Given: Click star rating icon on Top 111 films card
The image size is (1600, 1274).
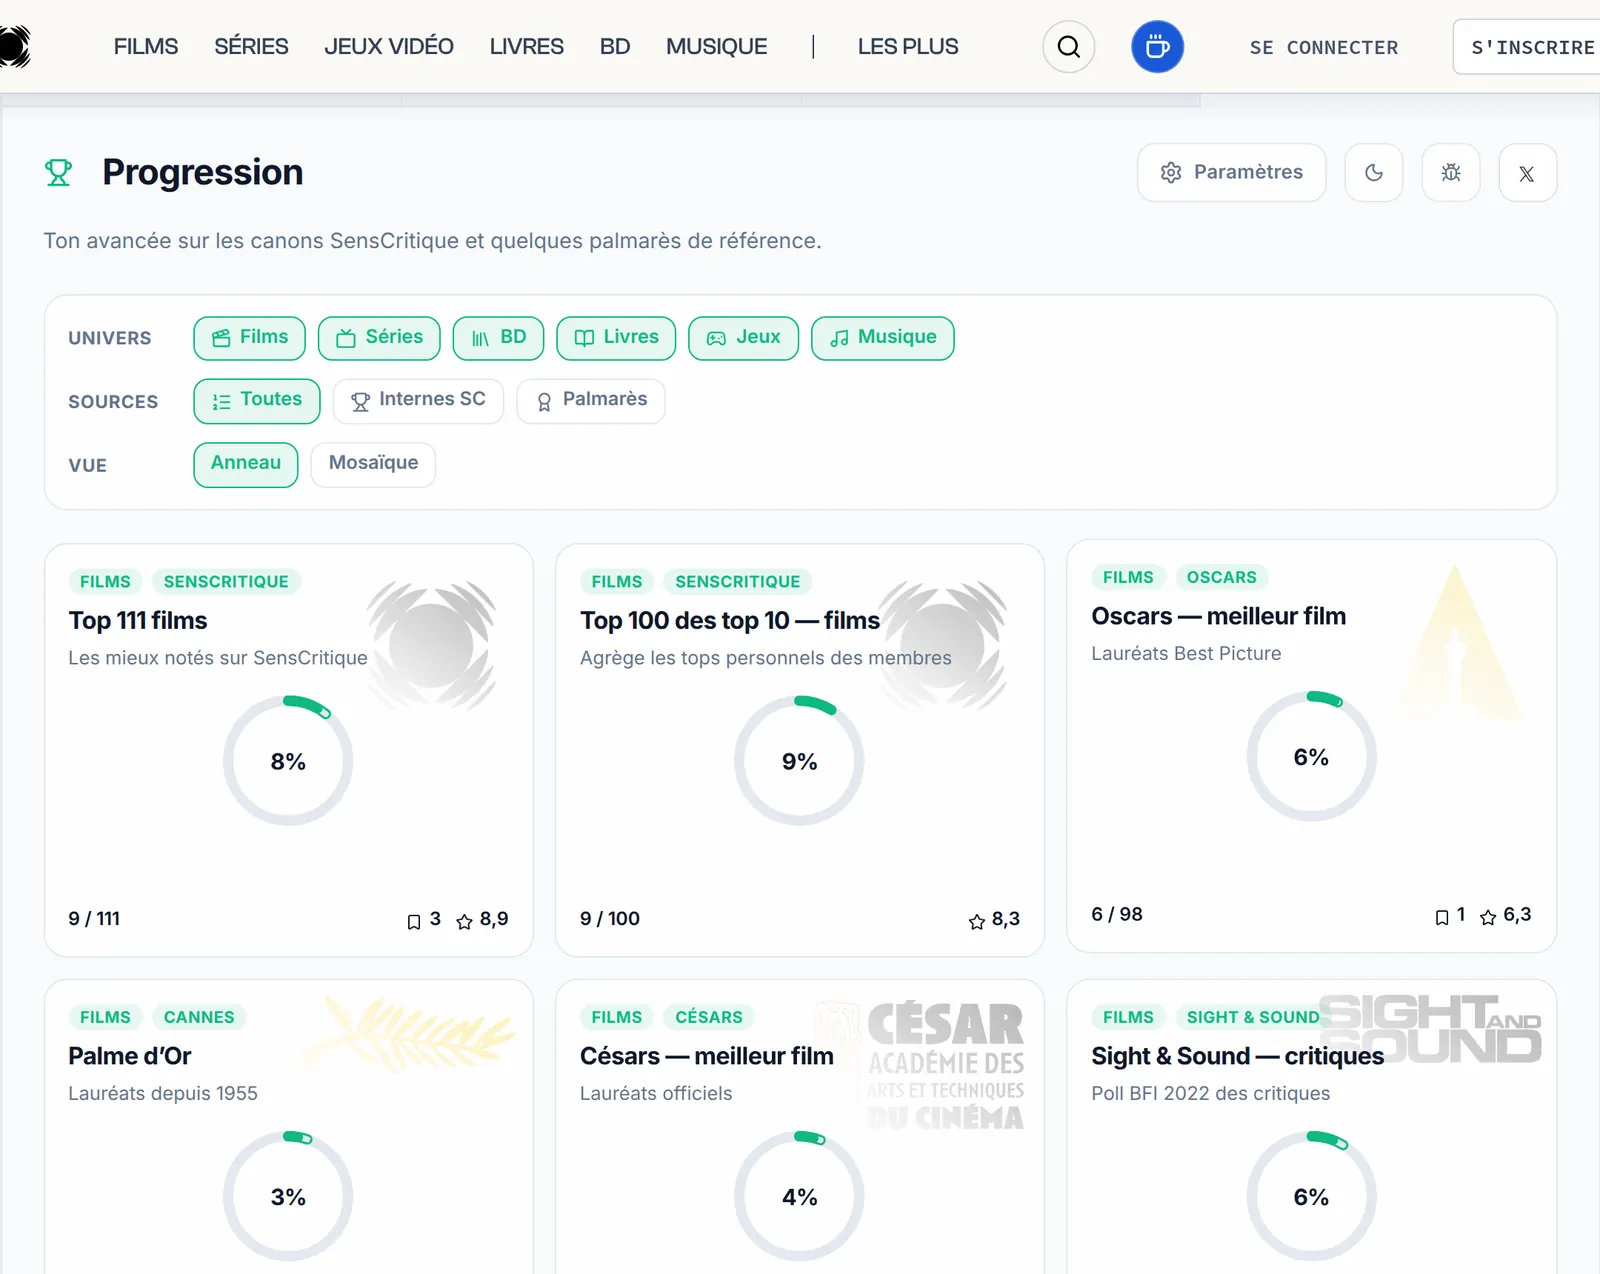Looking at the screenshot, I should tap(464, 921).
